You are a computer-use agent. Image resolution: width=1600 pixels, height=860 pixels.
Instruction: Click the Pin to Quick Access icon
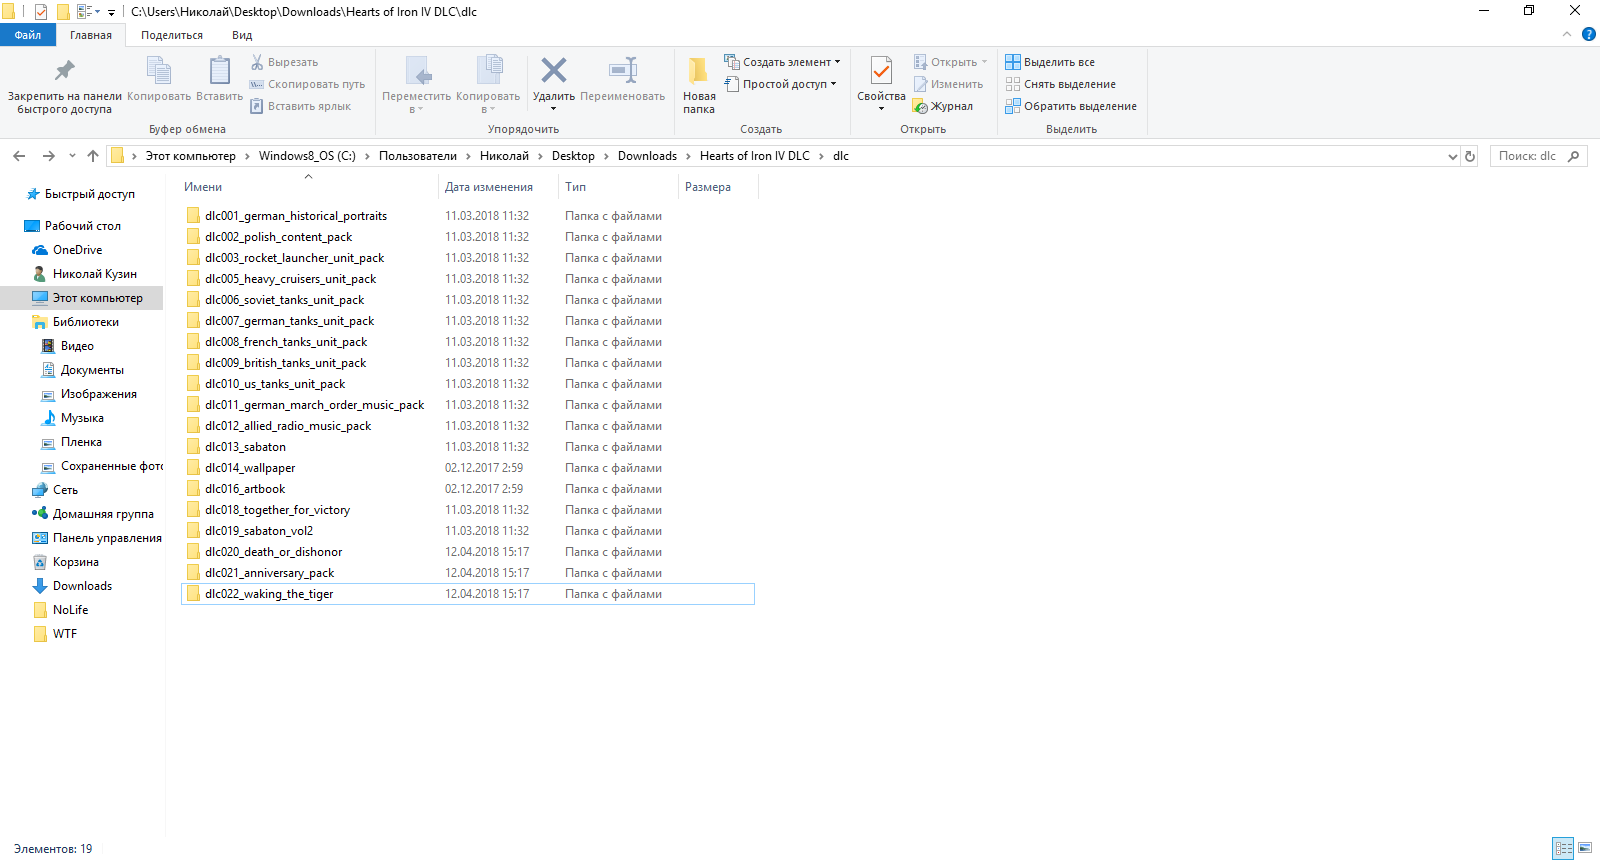64,70
